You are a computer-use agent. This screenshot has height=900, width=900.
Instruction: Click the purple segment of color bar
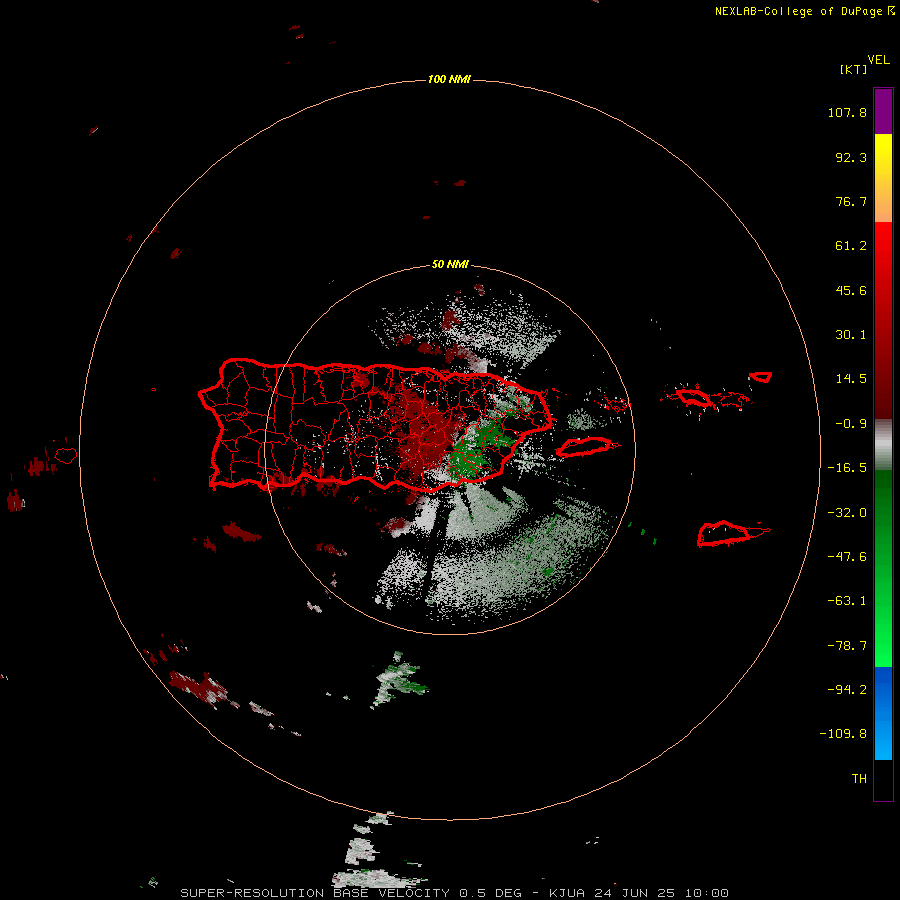tap(883, 112)
